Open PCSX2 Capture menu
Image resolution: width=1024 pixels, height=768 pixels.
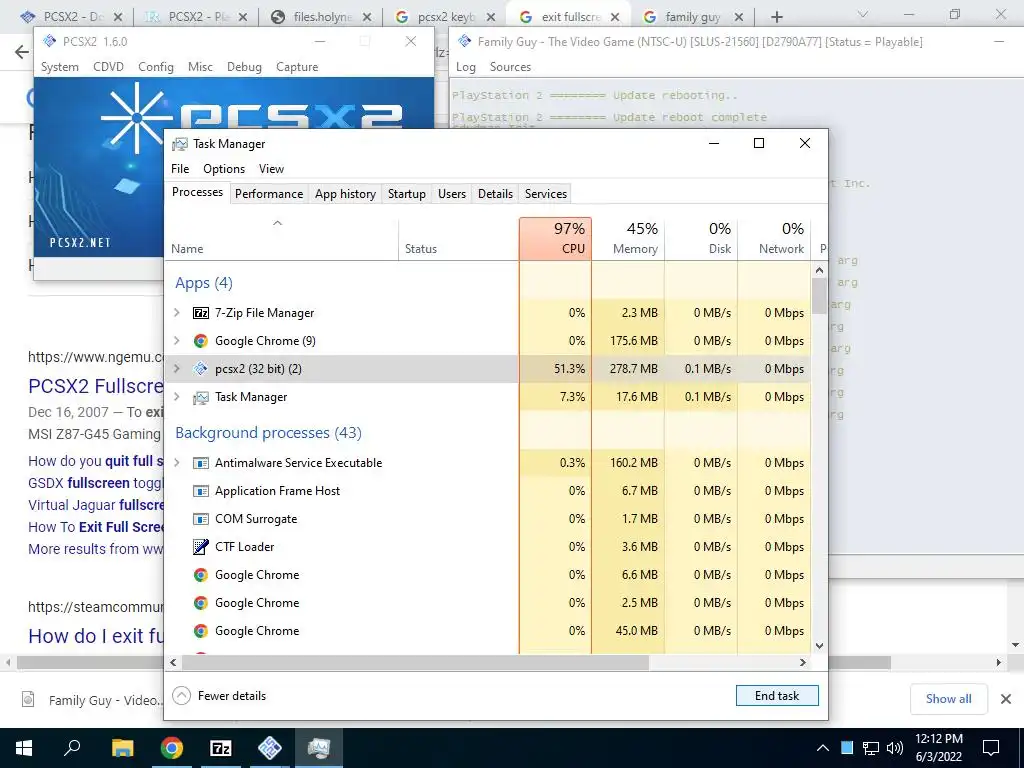click(297, 67)
